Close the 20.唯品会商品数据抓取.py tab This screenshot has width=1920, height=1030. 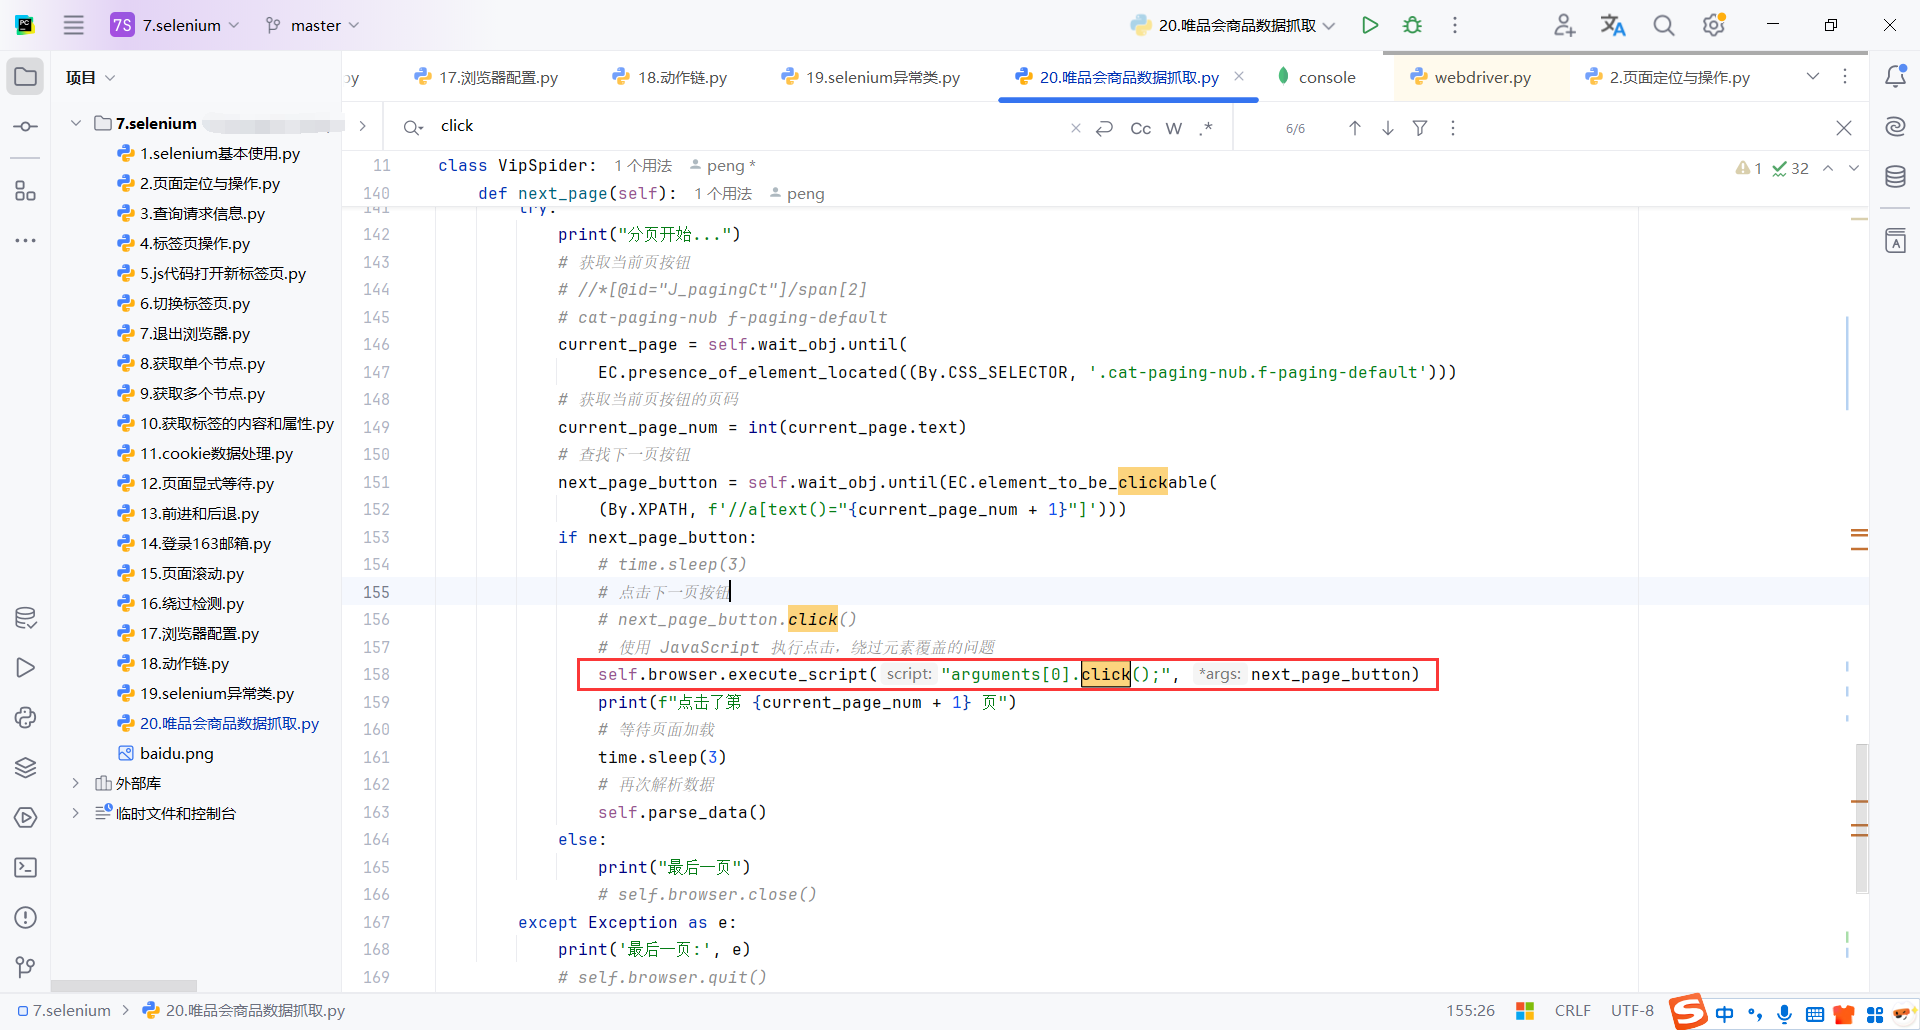(x=1240, y=76)
